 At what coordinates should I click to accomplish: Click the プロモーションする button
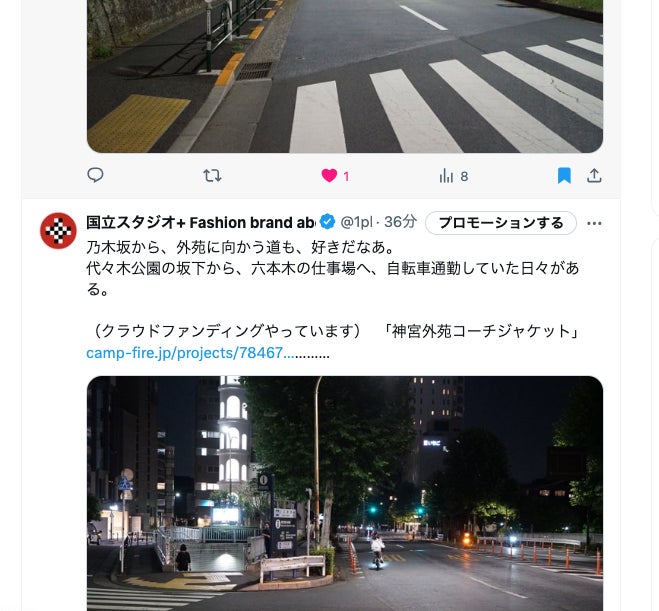pyautogui.click(x=501, y=223)
